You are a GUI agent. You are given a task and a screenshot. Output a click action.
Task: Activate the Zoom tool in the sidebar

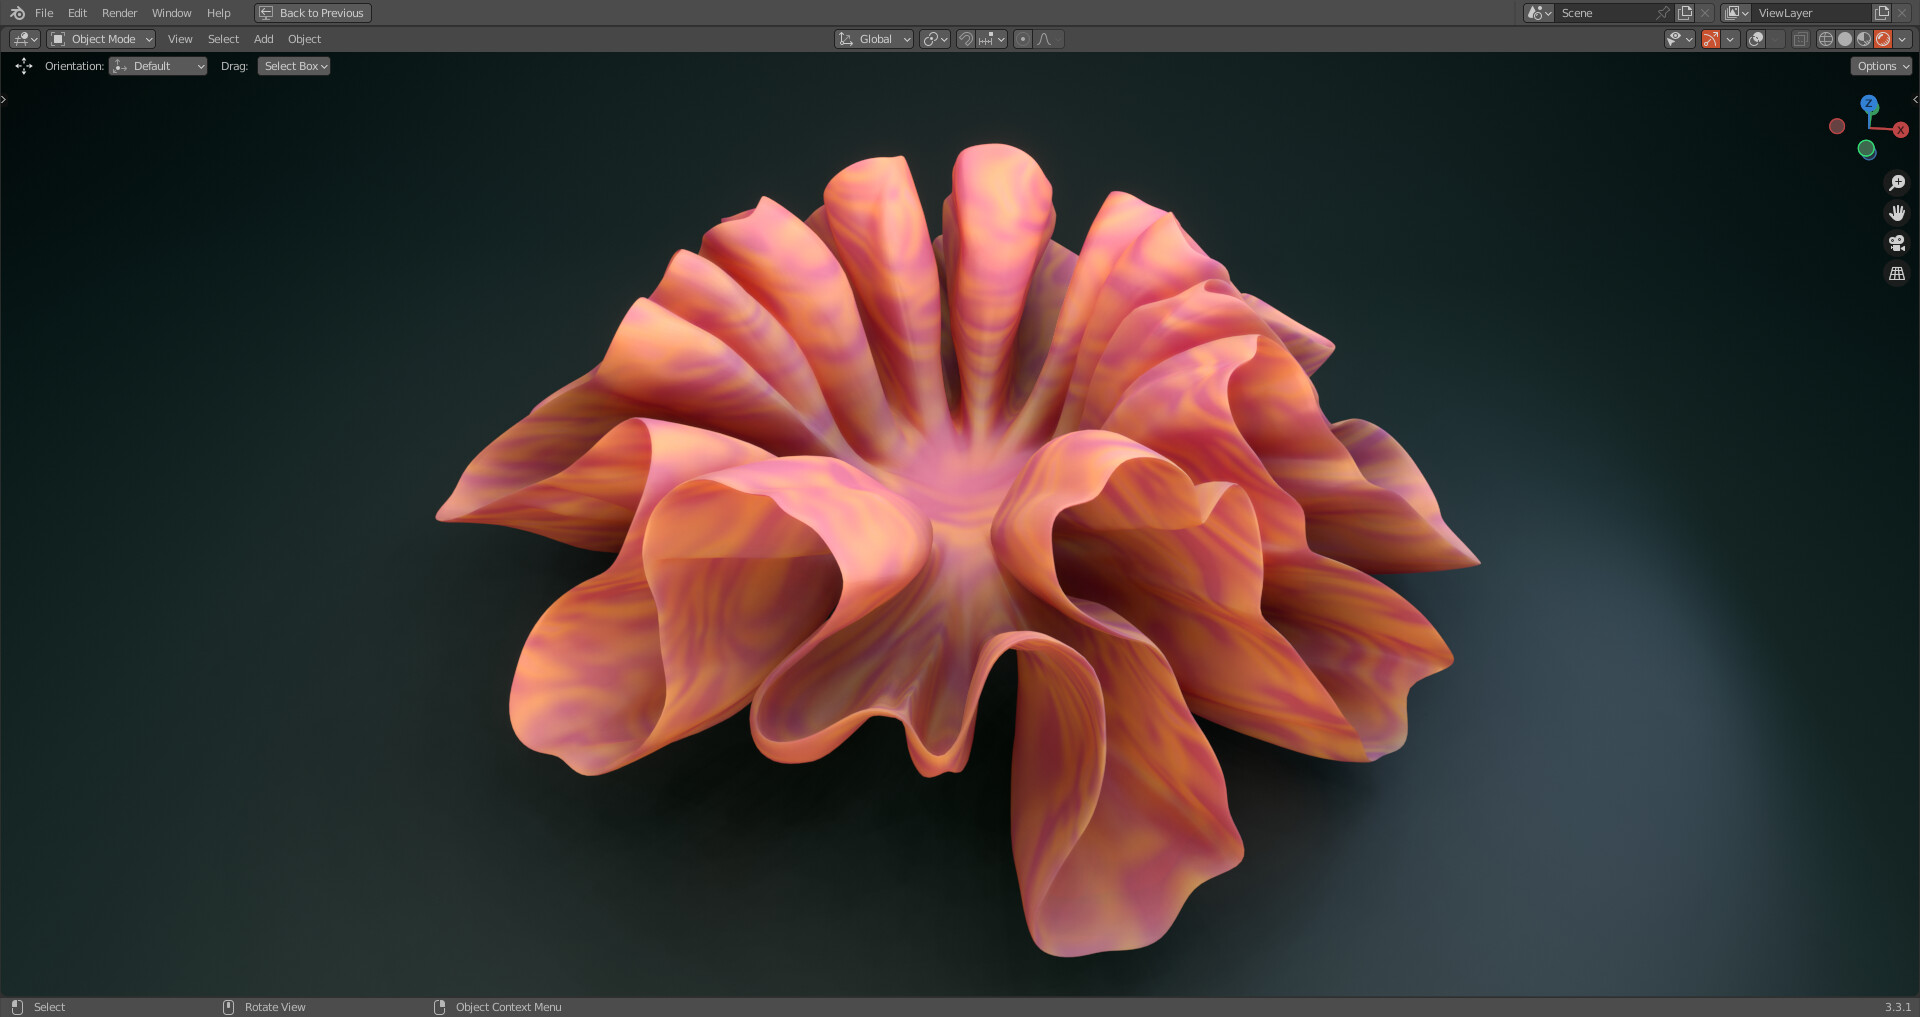pos(1897,182)
